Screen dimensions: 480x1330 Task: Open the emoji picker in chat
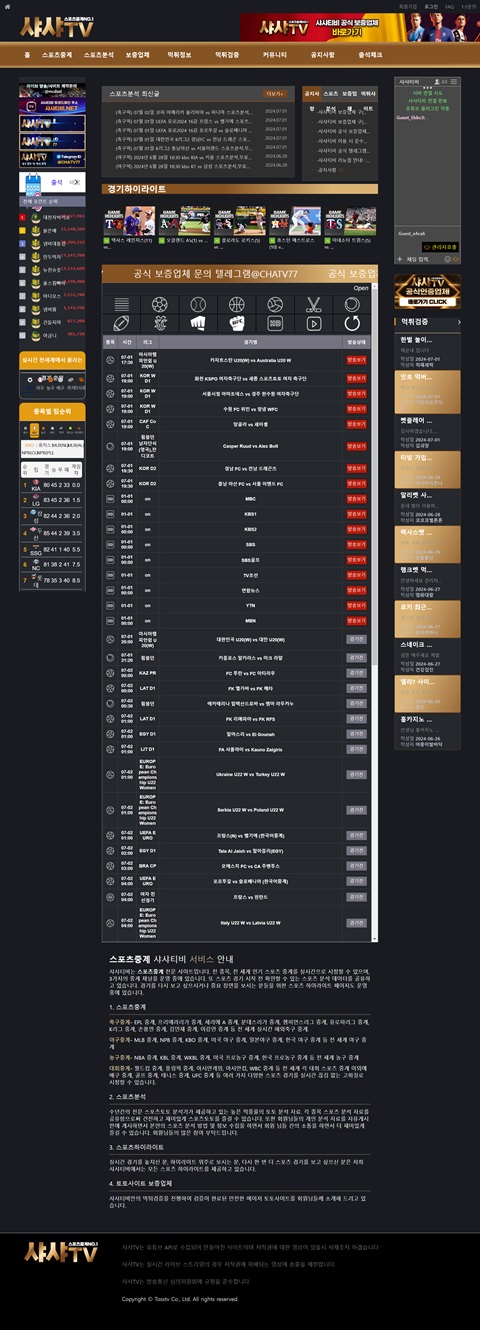tap(447, 259)
